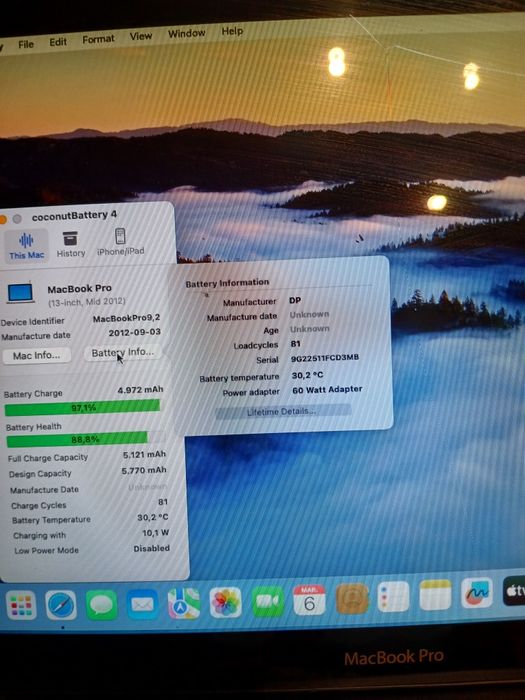Screen dimensions: 525x700
Task: Open the Window menu
Action: pos(187,33)
